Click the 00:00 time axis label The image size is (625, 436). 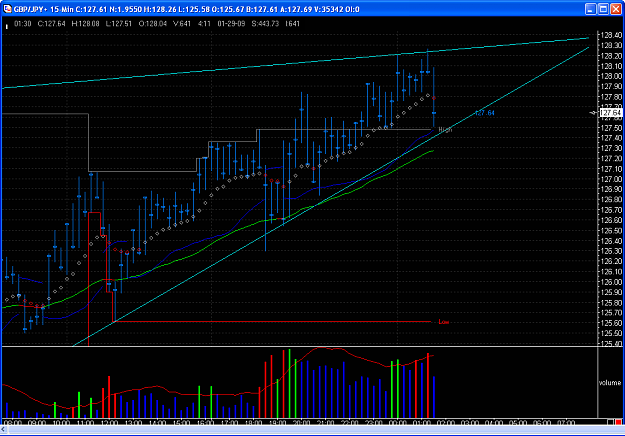pos(397,422)
